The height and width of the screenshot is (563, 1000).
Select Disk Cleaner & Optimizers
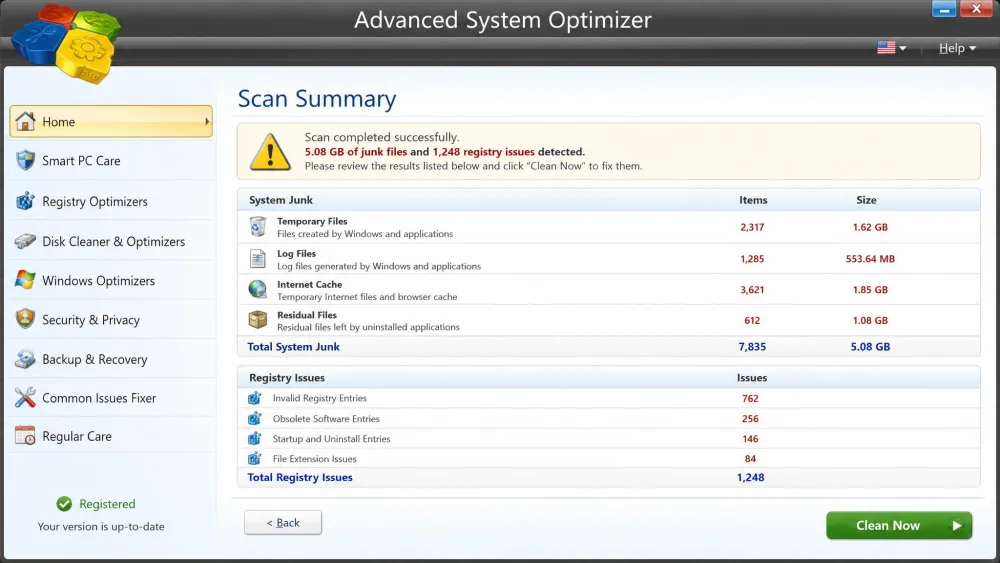pos(111,241)
